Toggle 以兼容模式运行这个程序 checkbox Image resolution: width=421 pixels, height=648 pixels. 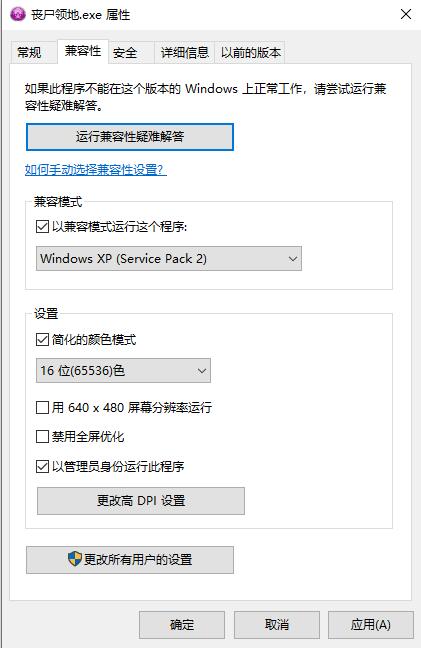tap(42, 226)
